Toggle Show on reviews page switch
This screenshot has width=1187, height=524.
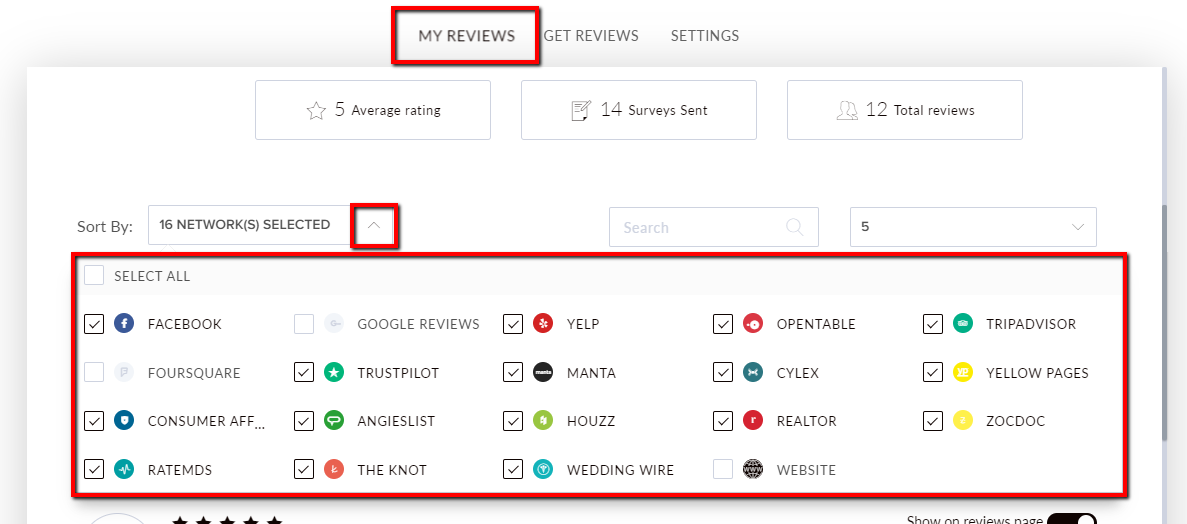point(1072,519)
